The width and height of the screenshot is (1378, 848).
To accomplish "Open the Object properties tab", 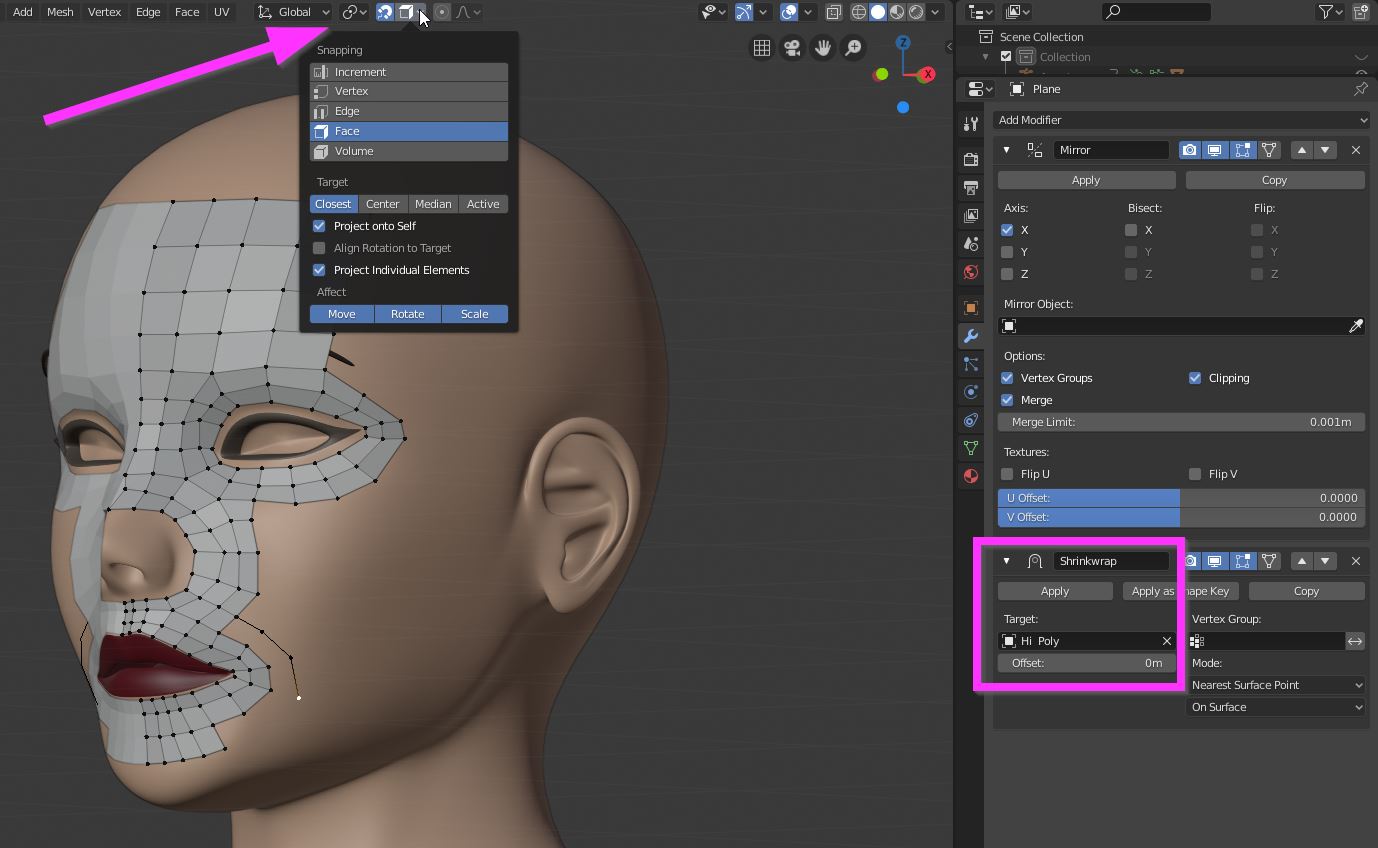I will pos(971,308).
